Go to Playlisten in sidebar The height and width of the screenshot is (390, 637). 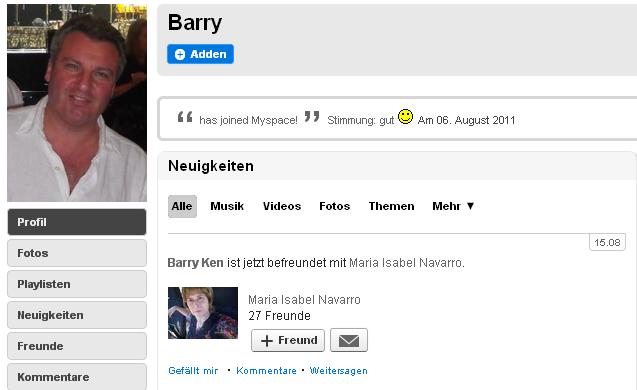click(x=77, y=284)
